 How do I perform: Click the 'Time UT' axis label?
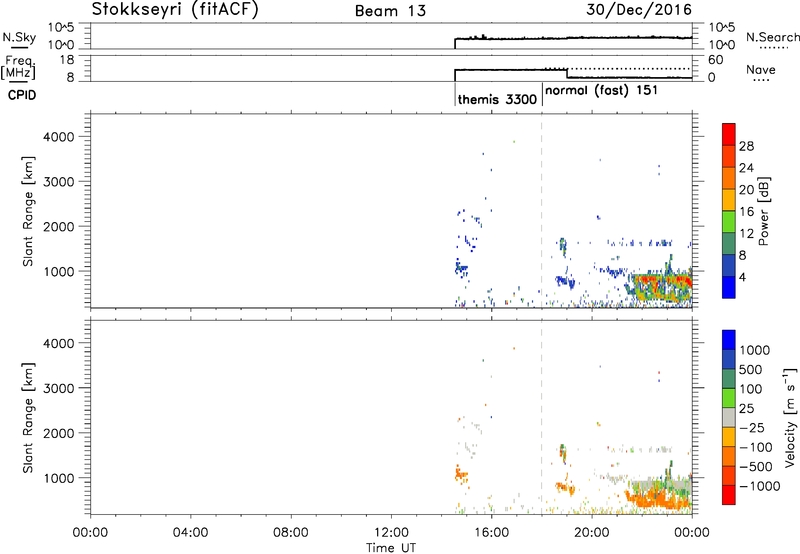tap(391, 548)
